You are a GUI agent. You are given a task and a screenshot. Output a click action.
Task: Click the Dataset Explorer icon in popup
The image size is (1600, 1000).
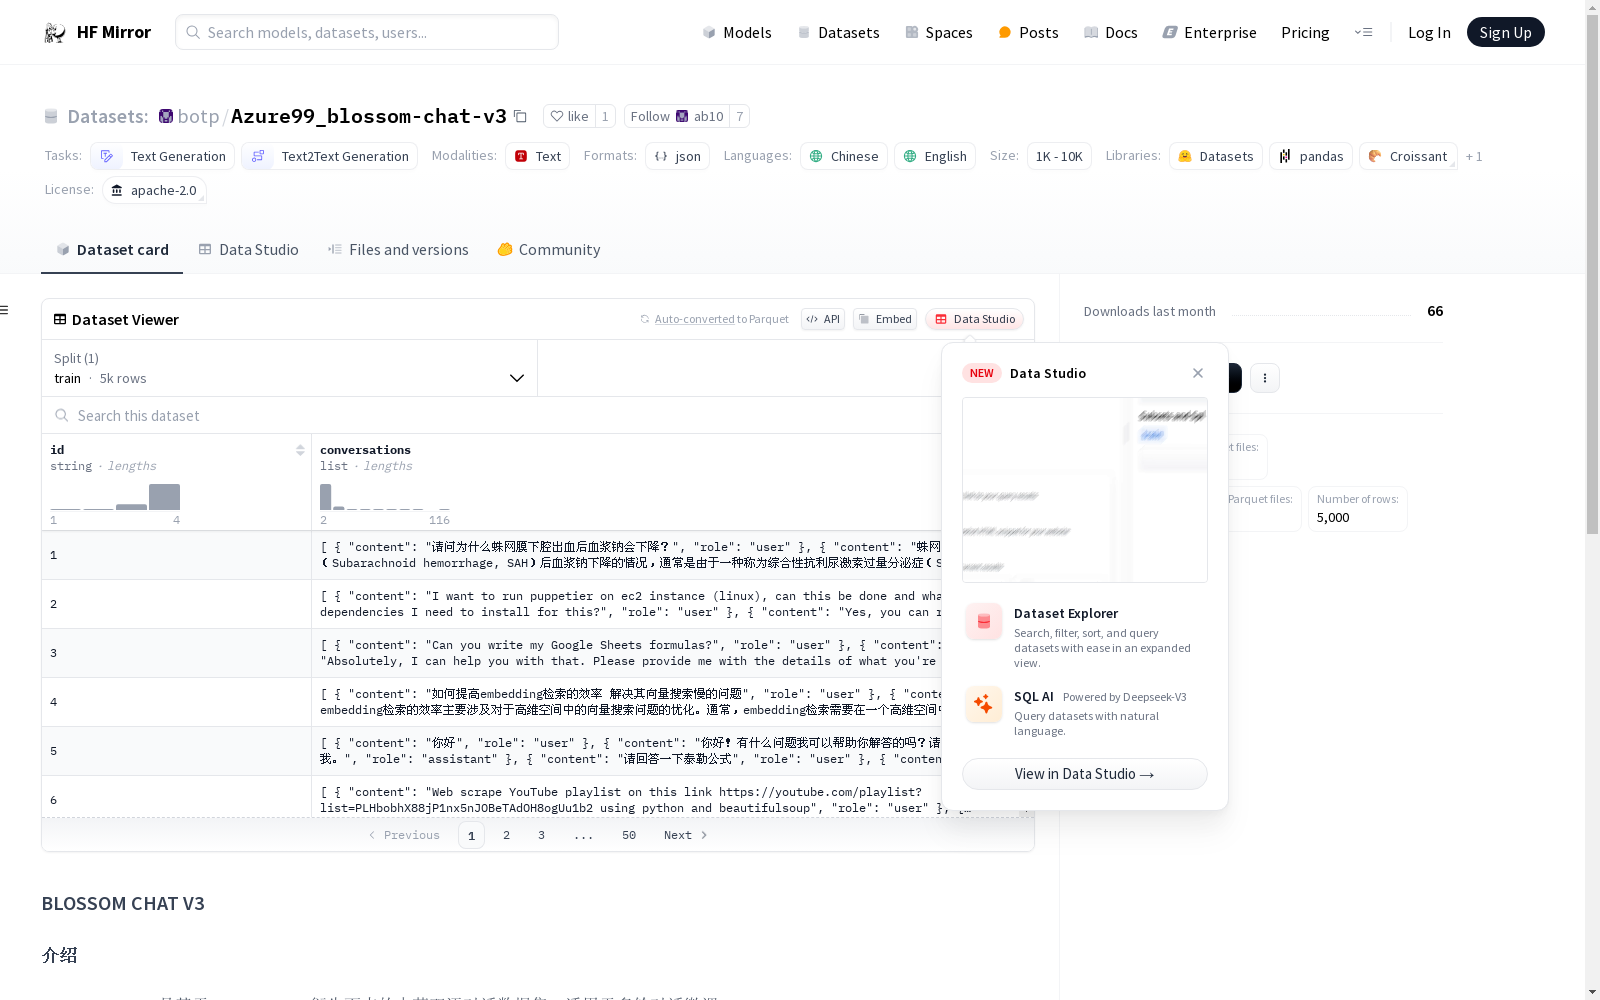tap(983, 622)
